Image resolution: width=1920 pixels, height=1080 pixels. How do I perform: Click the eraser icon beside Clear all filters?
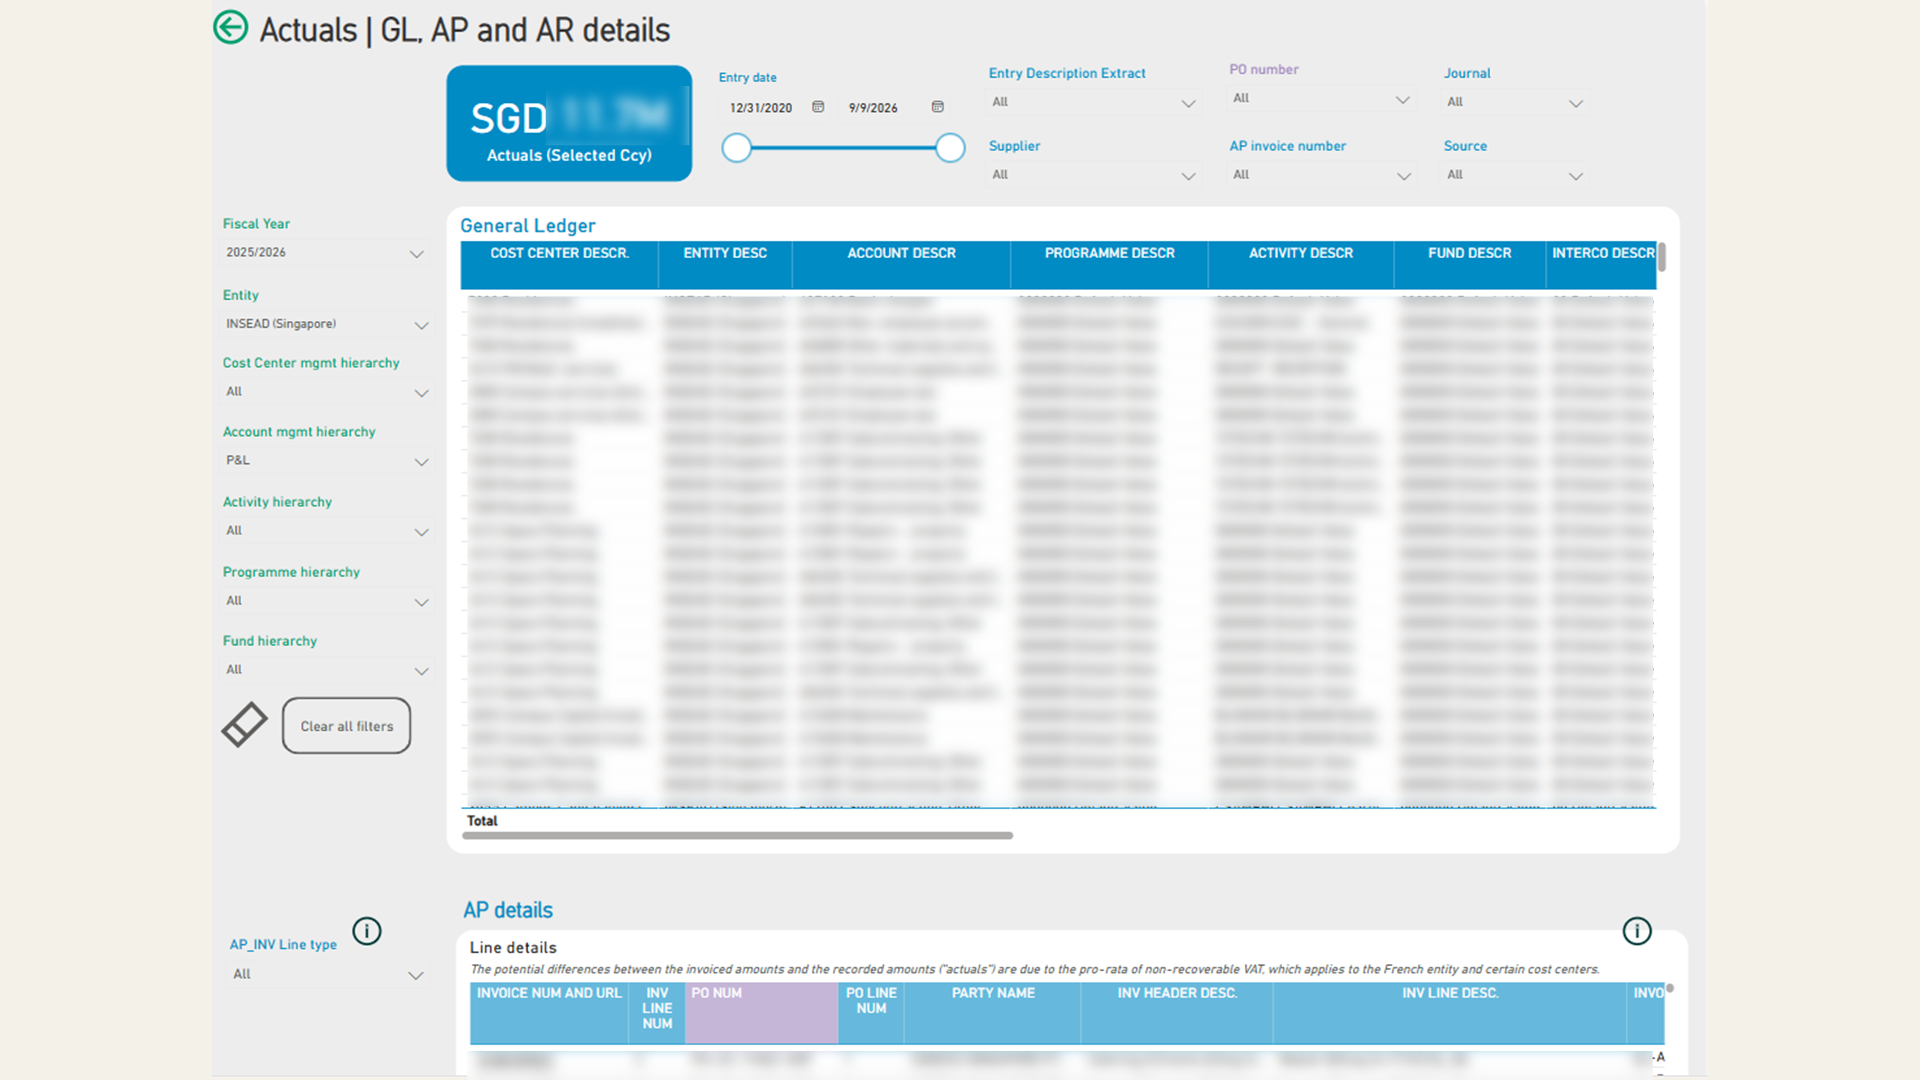pyautogui.click(x=245, y=725)
